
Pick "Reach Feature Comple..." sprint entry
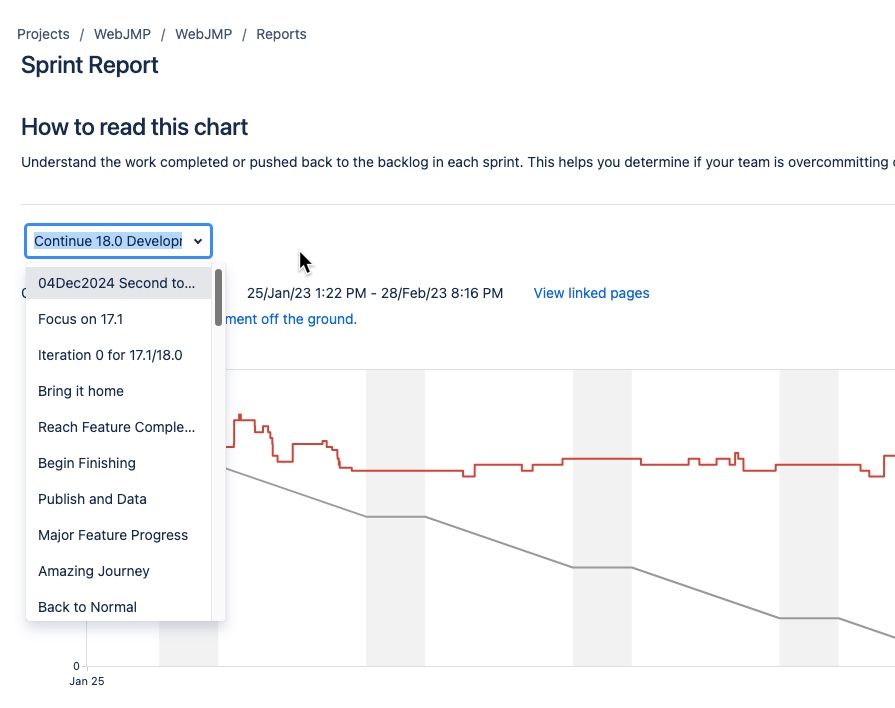(x=116, y=427)
